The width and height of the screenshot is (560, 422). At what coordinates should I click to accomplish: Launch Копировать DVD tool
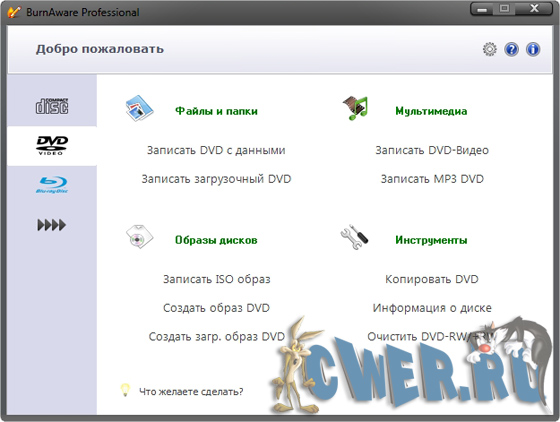click(x=432, y=279)
